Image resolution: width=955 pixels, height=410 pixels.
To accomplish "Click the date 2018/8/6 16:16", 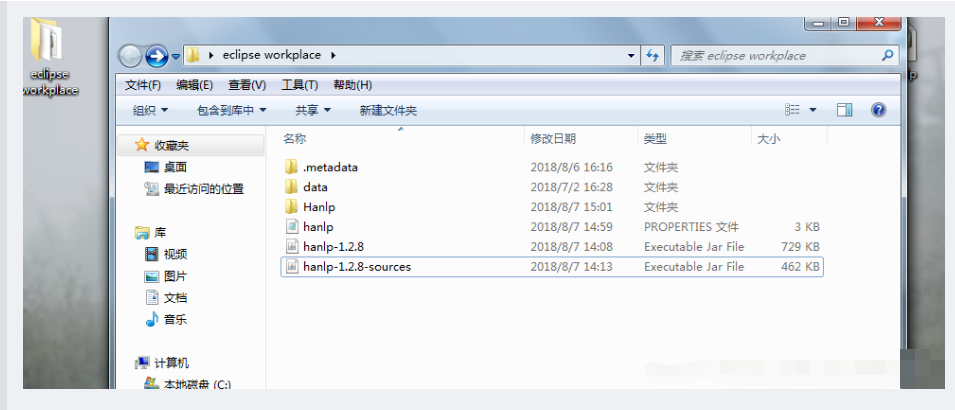I will (571, 167).
